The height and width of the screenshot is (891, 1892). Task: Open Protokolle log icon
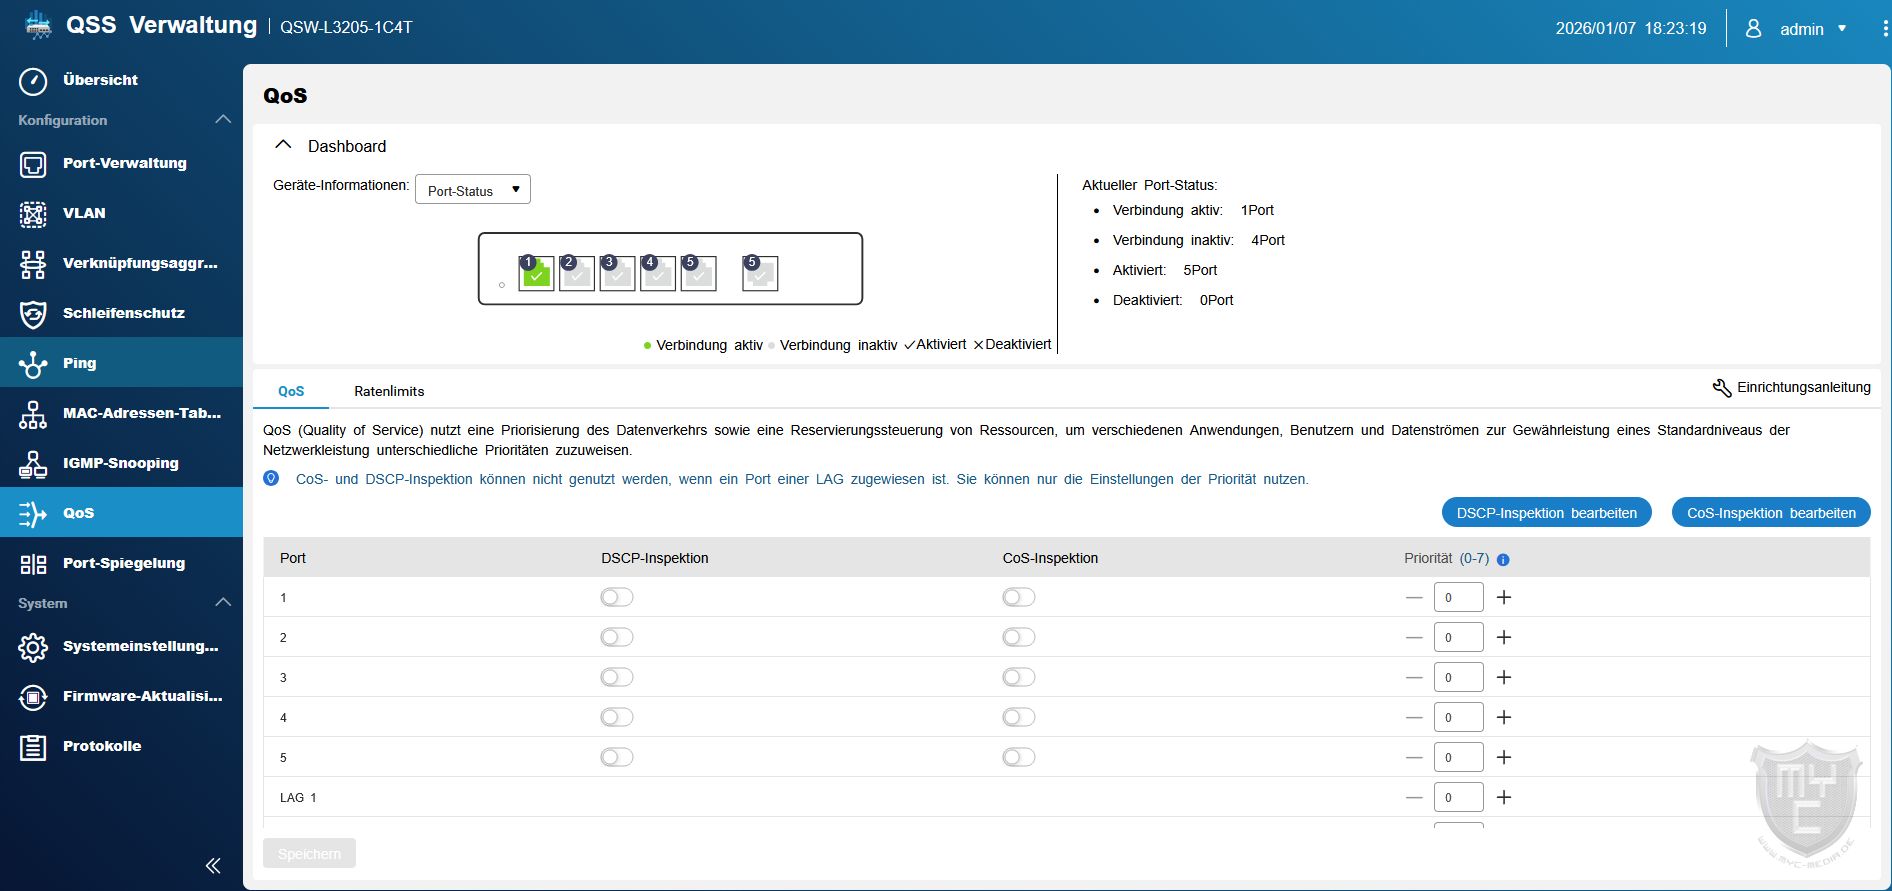(33, 747)
